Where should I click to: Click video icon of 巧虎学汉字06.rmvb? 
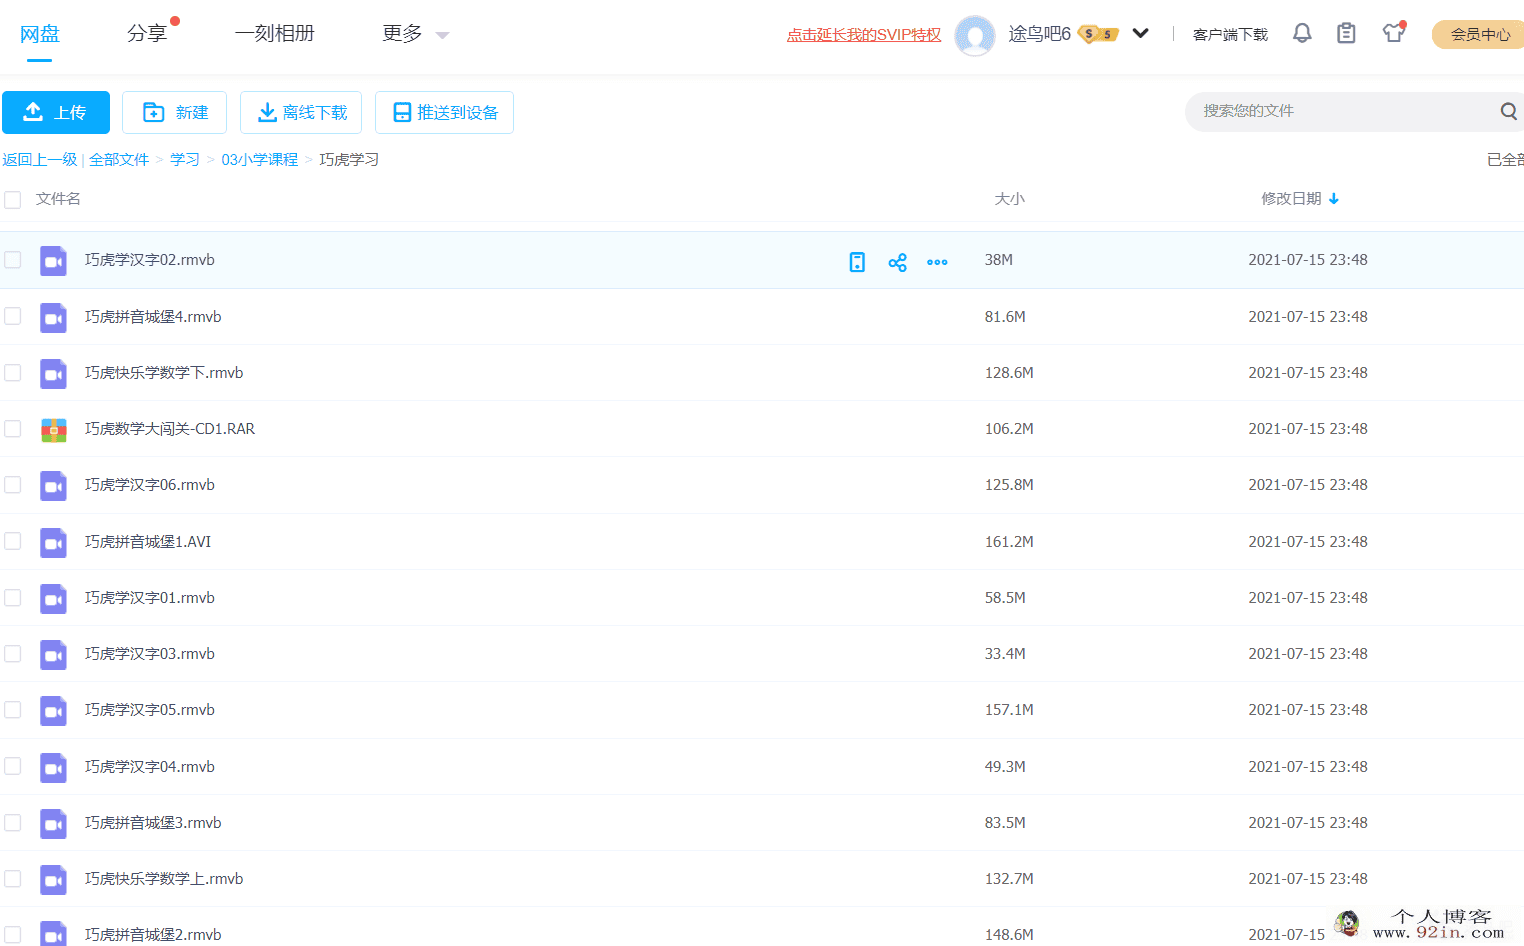(x=53, y=486)
